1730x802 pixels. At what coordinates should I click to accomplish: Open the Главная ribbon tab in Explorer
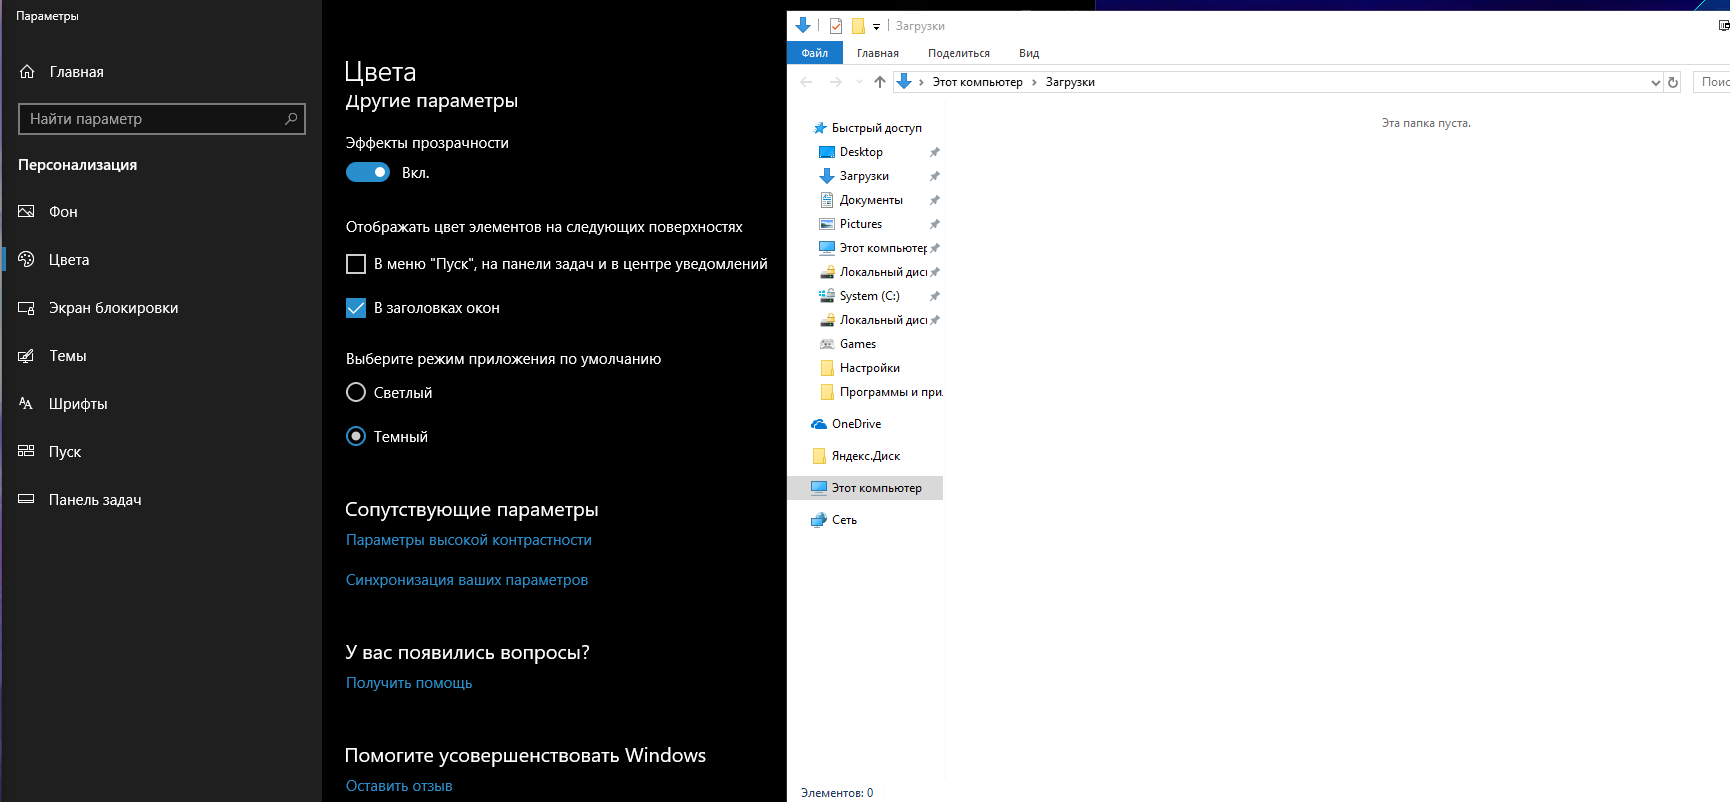tap(878, 53)
